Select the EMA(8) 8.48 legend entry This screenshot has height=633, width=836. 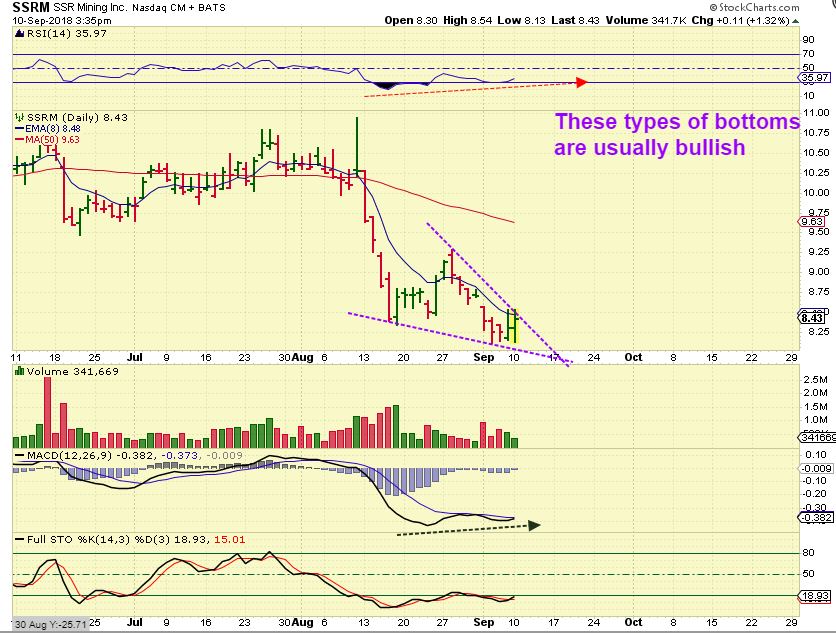[x=48, y=129]
